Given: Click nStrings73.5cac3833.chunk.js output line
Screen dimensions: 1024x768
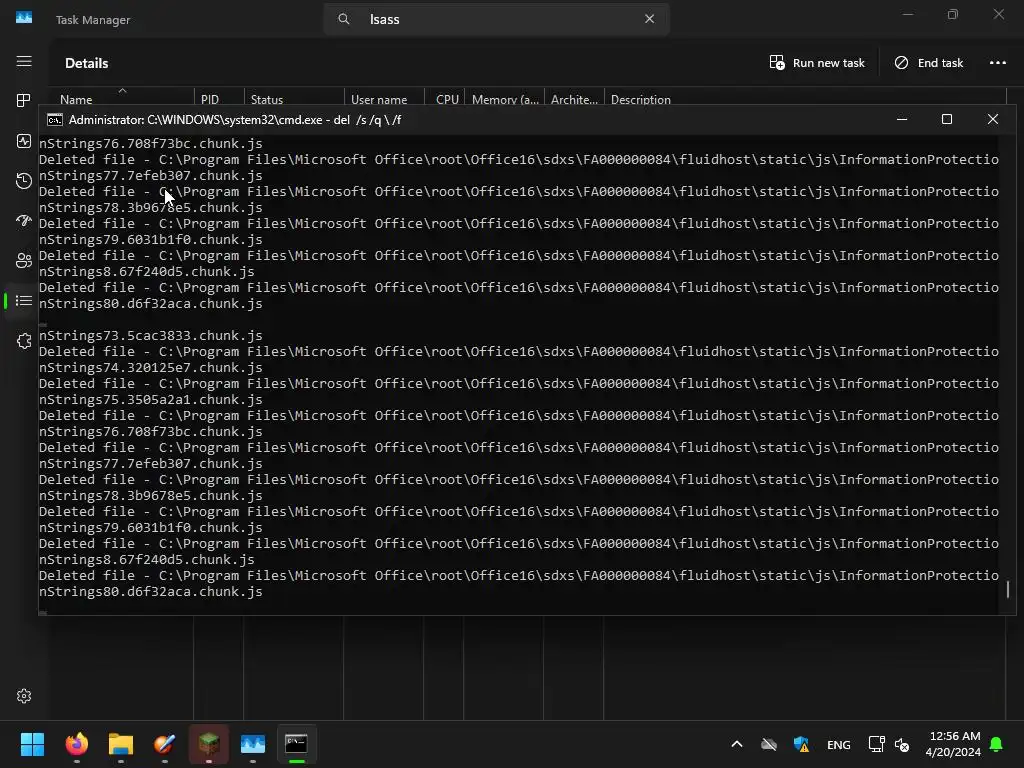Looking at the screenshot, I should coord(151,336).
